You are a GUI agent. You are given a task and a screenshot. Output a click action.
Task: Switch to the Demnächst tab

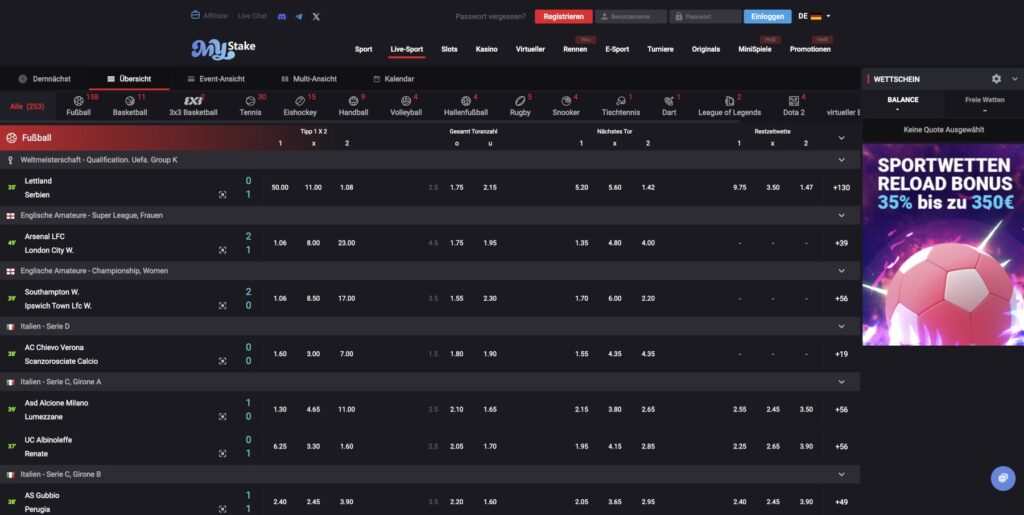(x=44, y=79)
